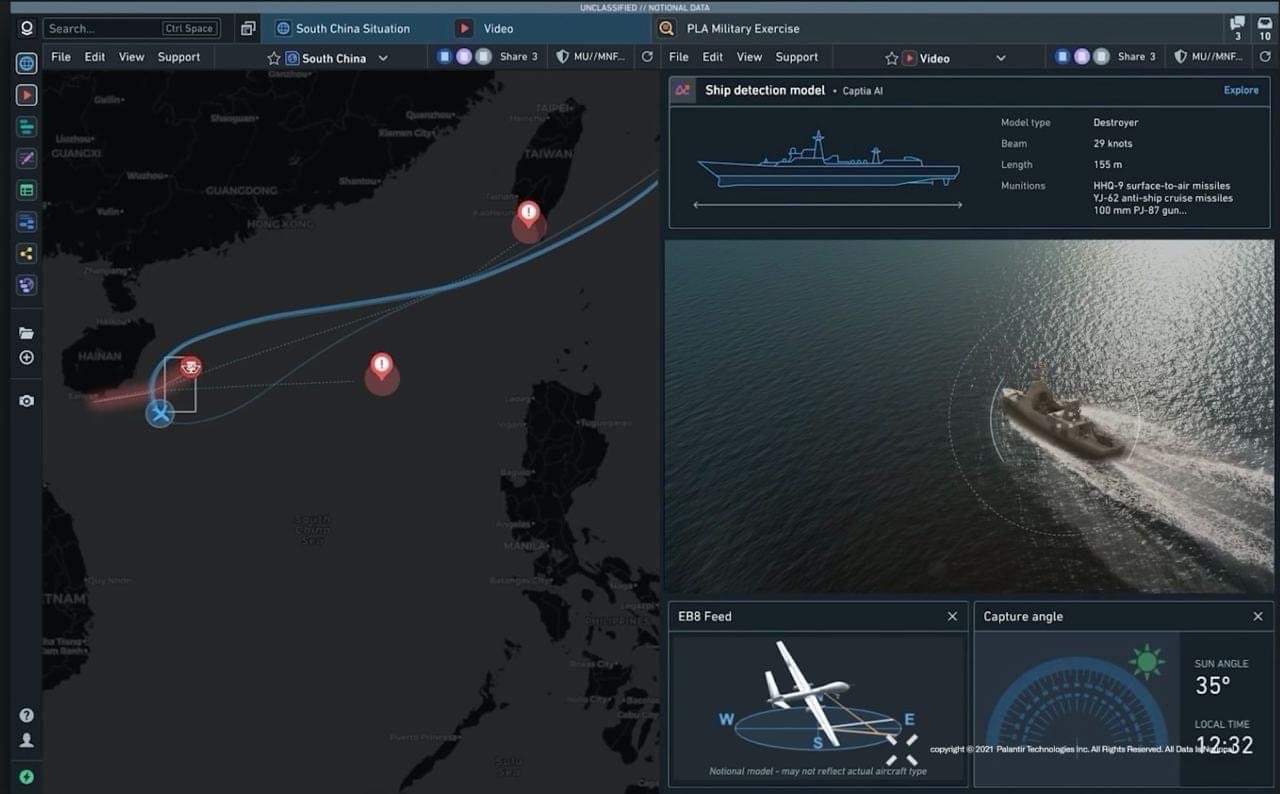Click the first blue collaborator avatar in map pane
The width and height of the screenshot is (1280, 794).
[x=445, y=57]
